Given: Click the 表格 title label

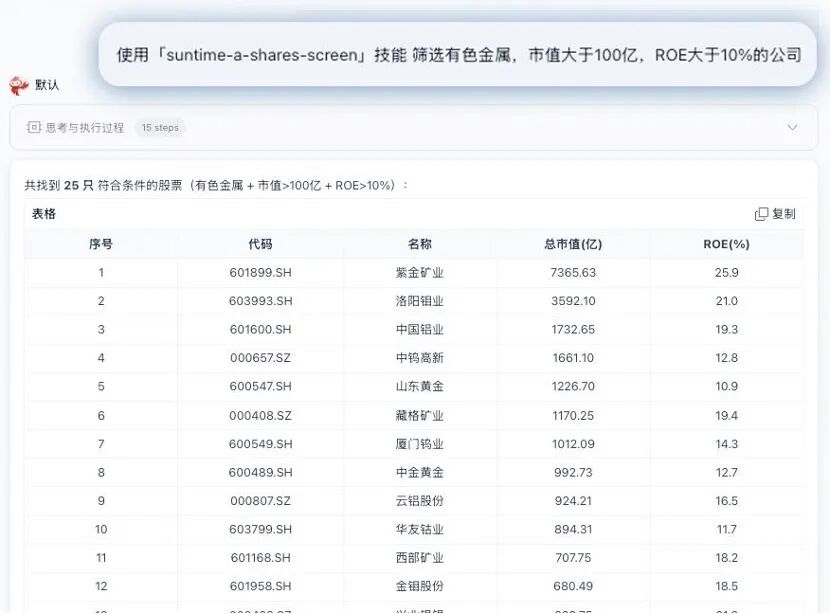Looking at the screenshot, I should pyautogui.click(x=44, y=214).
